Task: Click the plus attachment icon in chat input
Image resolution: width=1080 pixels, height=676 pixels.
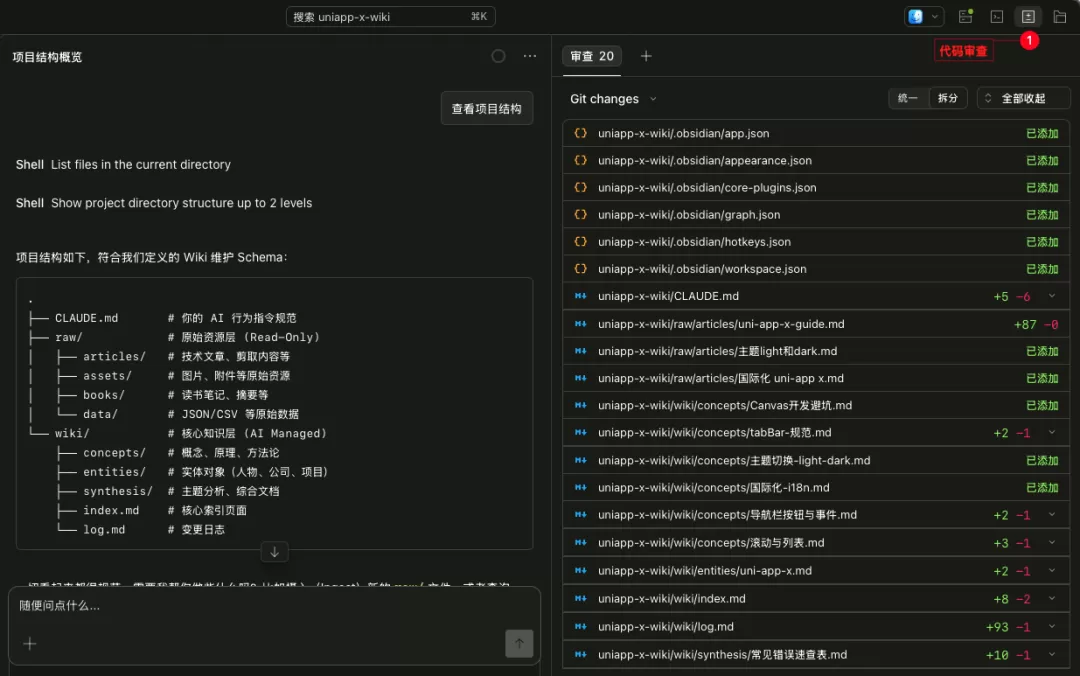Action: 30,644
